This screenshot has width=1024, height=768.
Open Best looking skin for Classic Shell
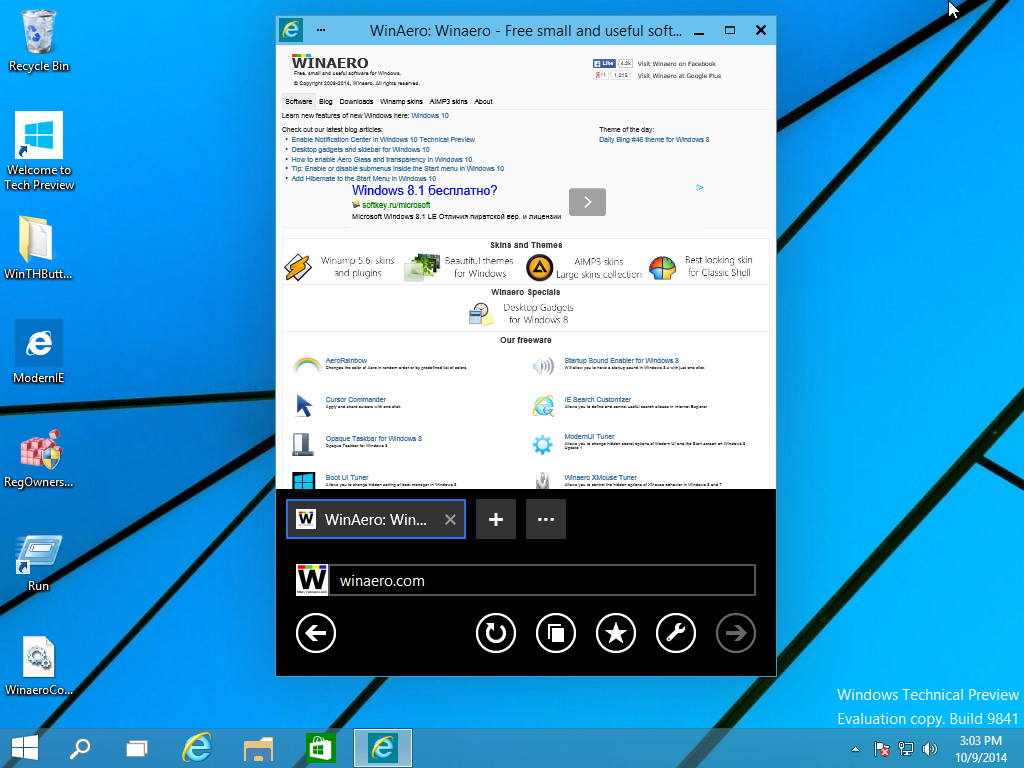point(701,266)
